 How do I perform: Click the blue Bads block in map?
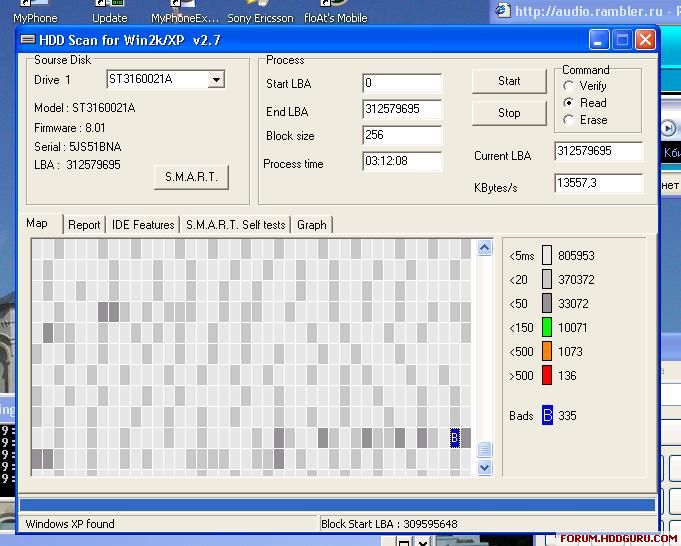pos(455,437)
